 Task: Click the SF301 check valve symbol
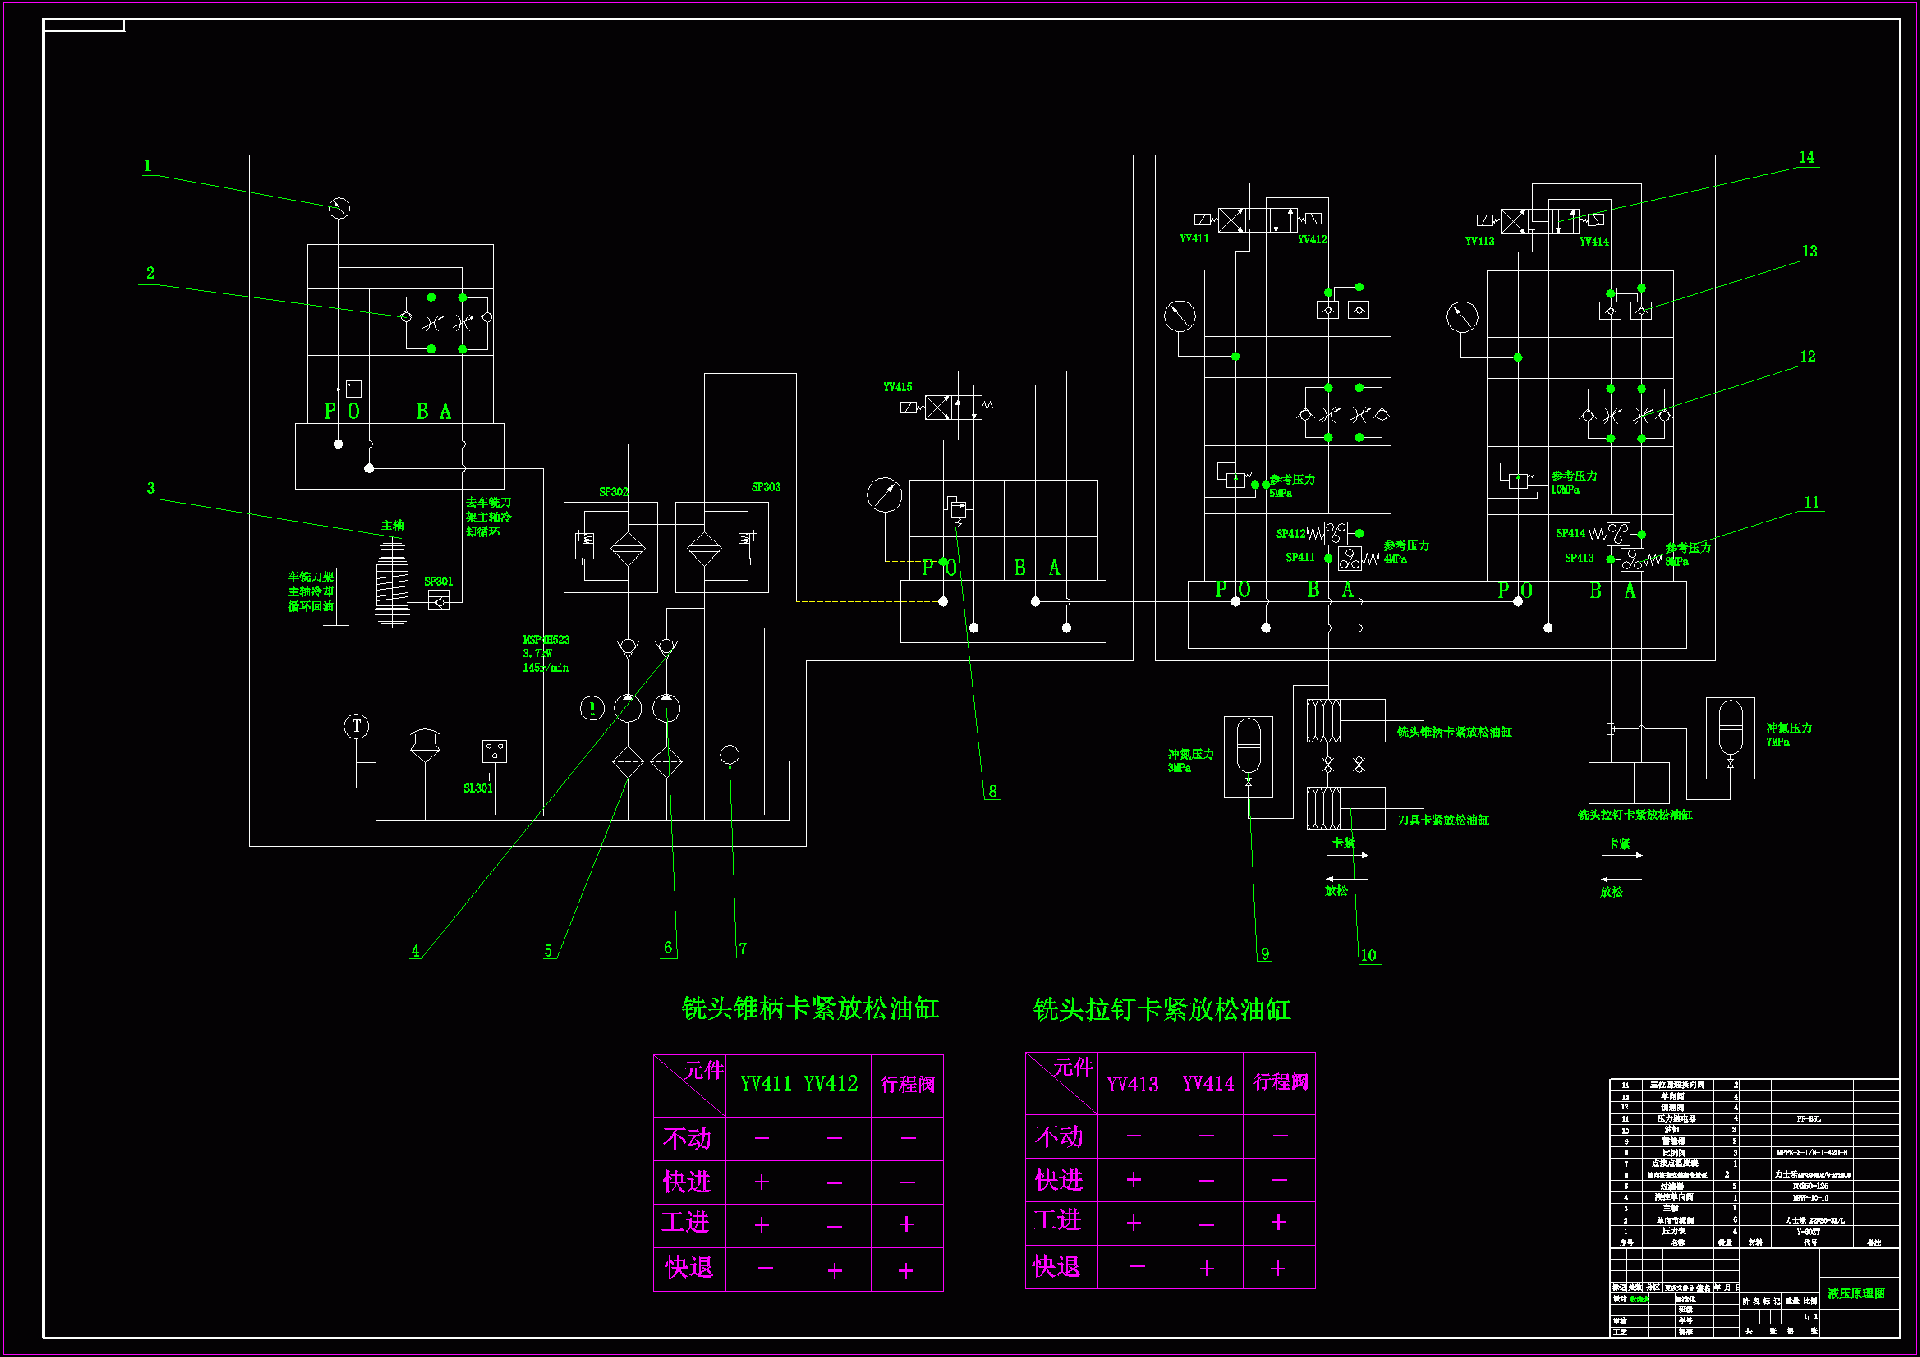(x=438, y=600)
